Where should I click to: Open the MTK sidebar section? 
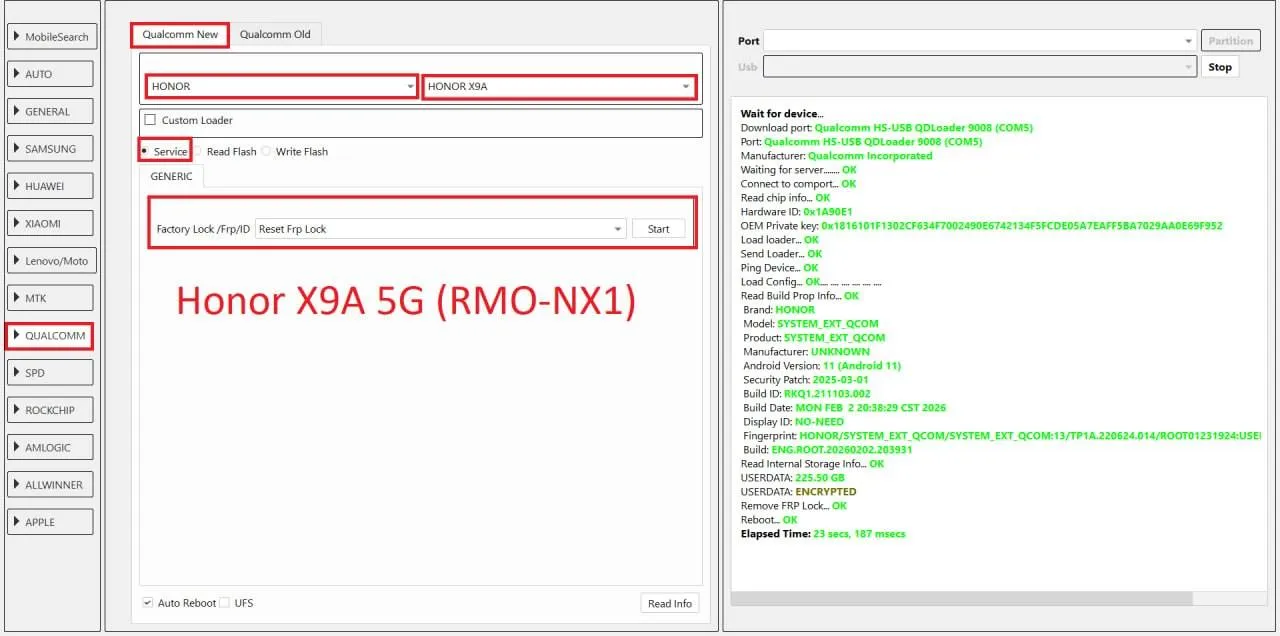50,298
